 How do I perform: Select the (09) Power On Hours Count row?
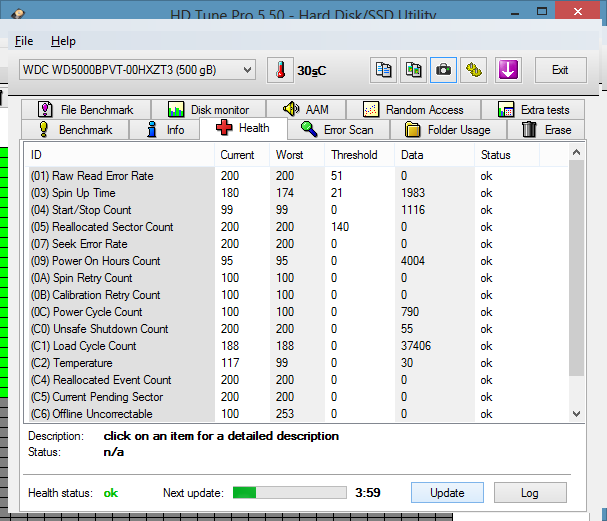(297, 261)
